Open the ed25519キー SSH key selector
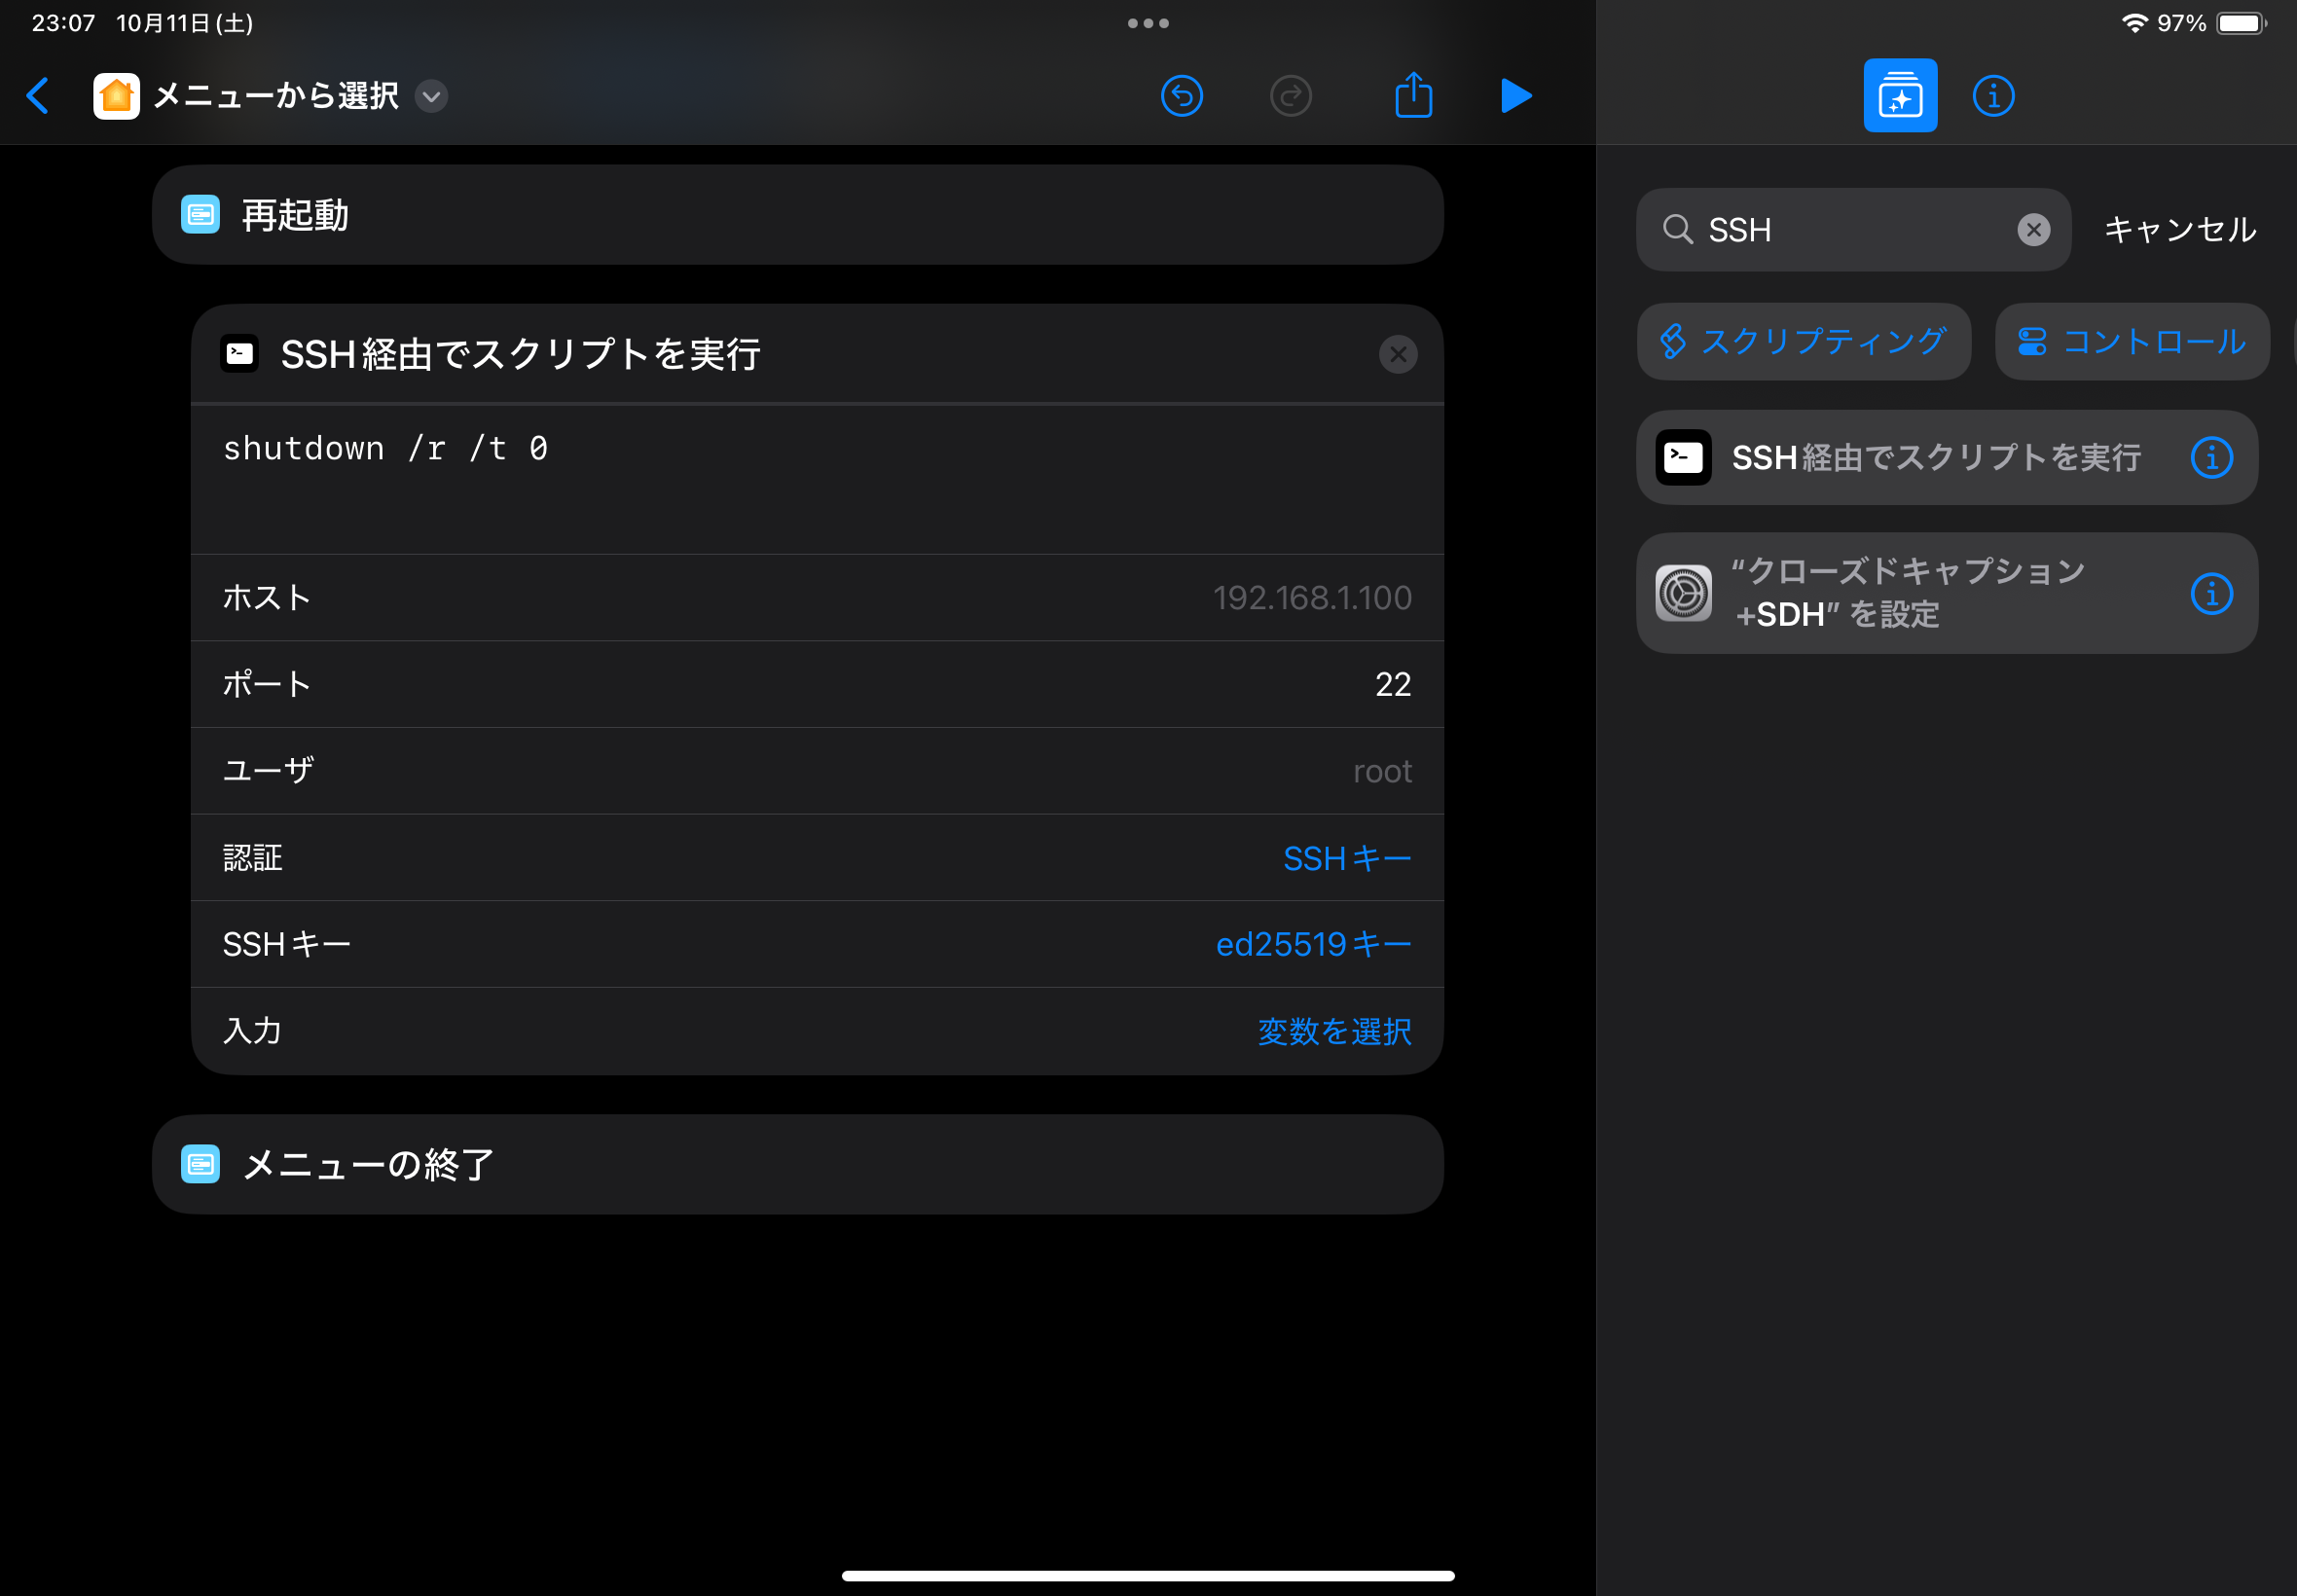 tap(1311, 944)
